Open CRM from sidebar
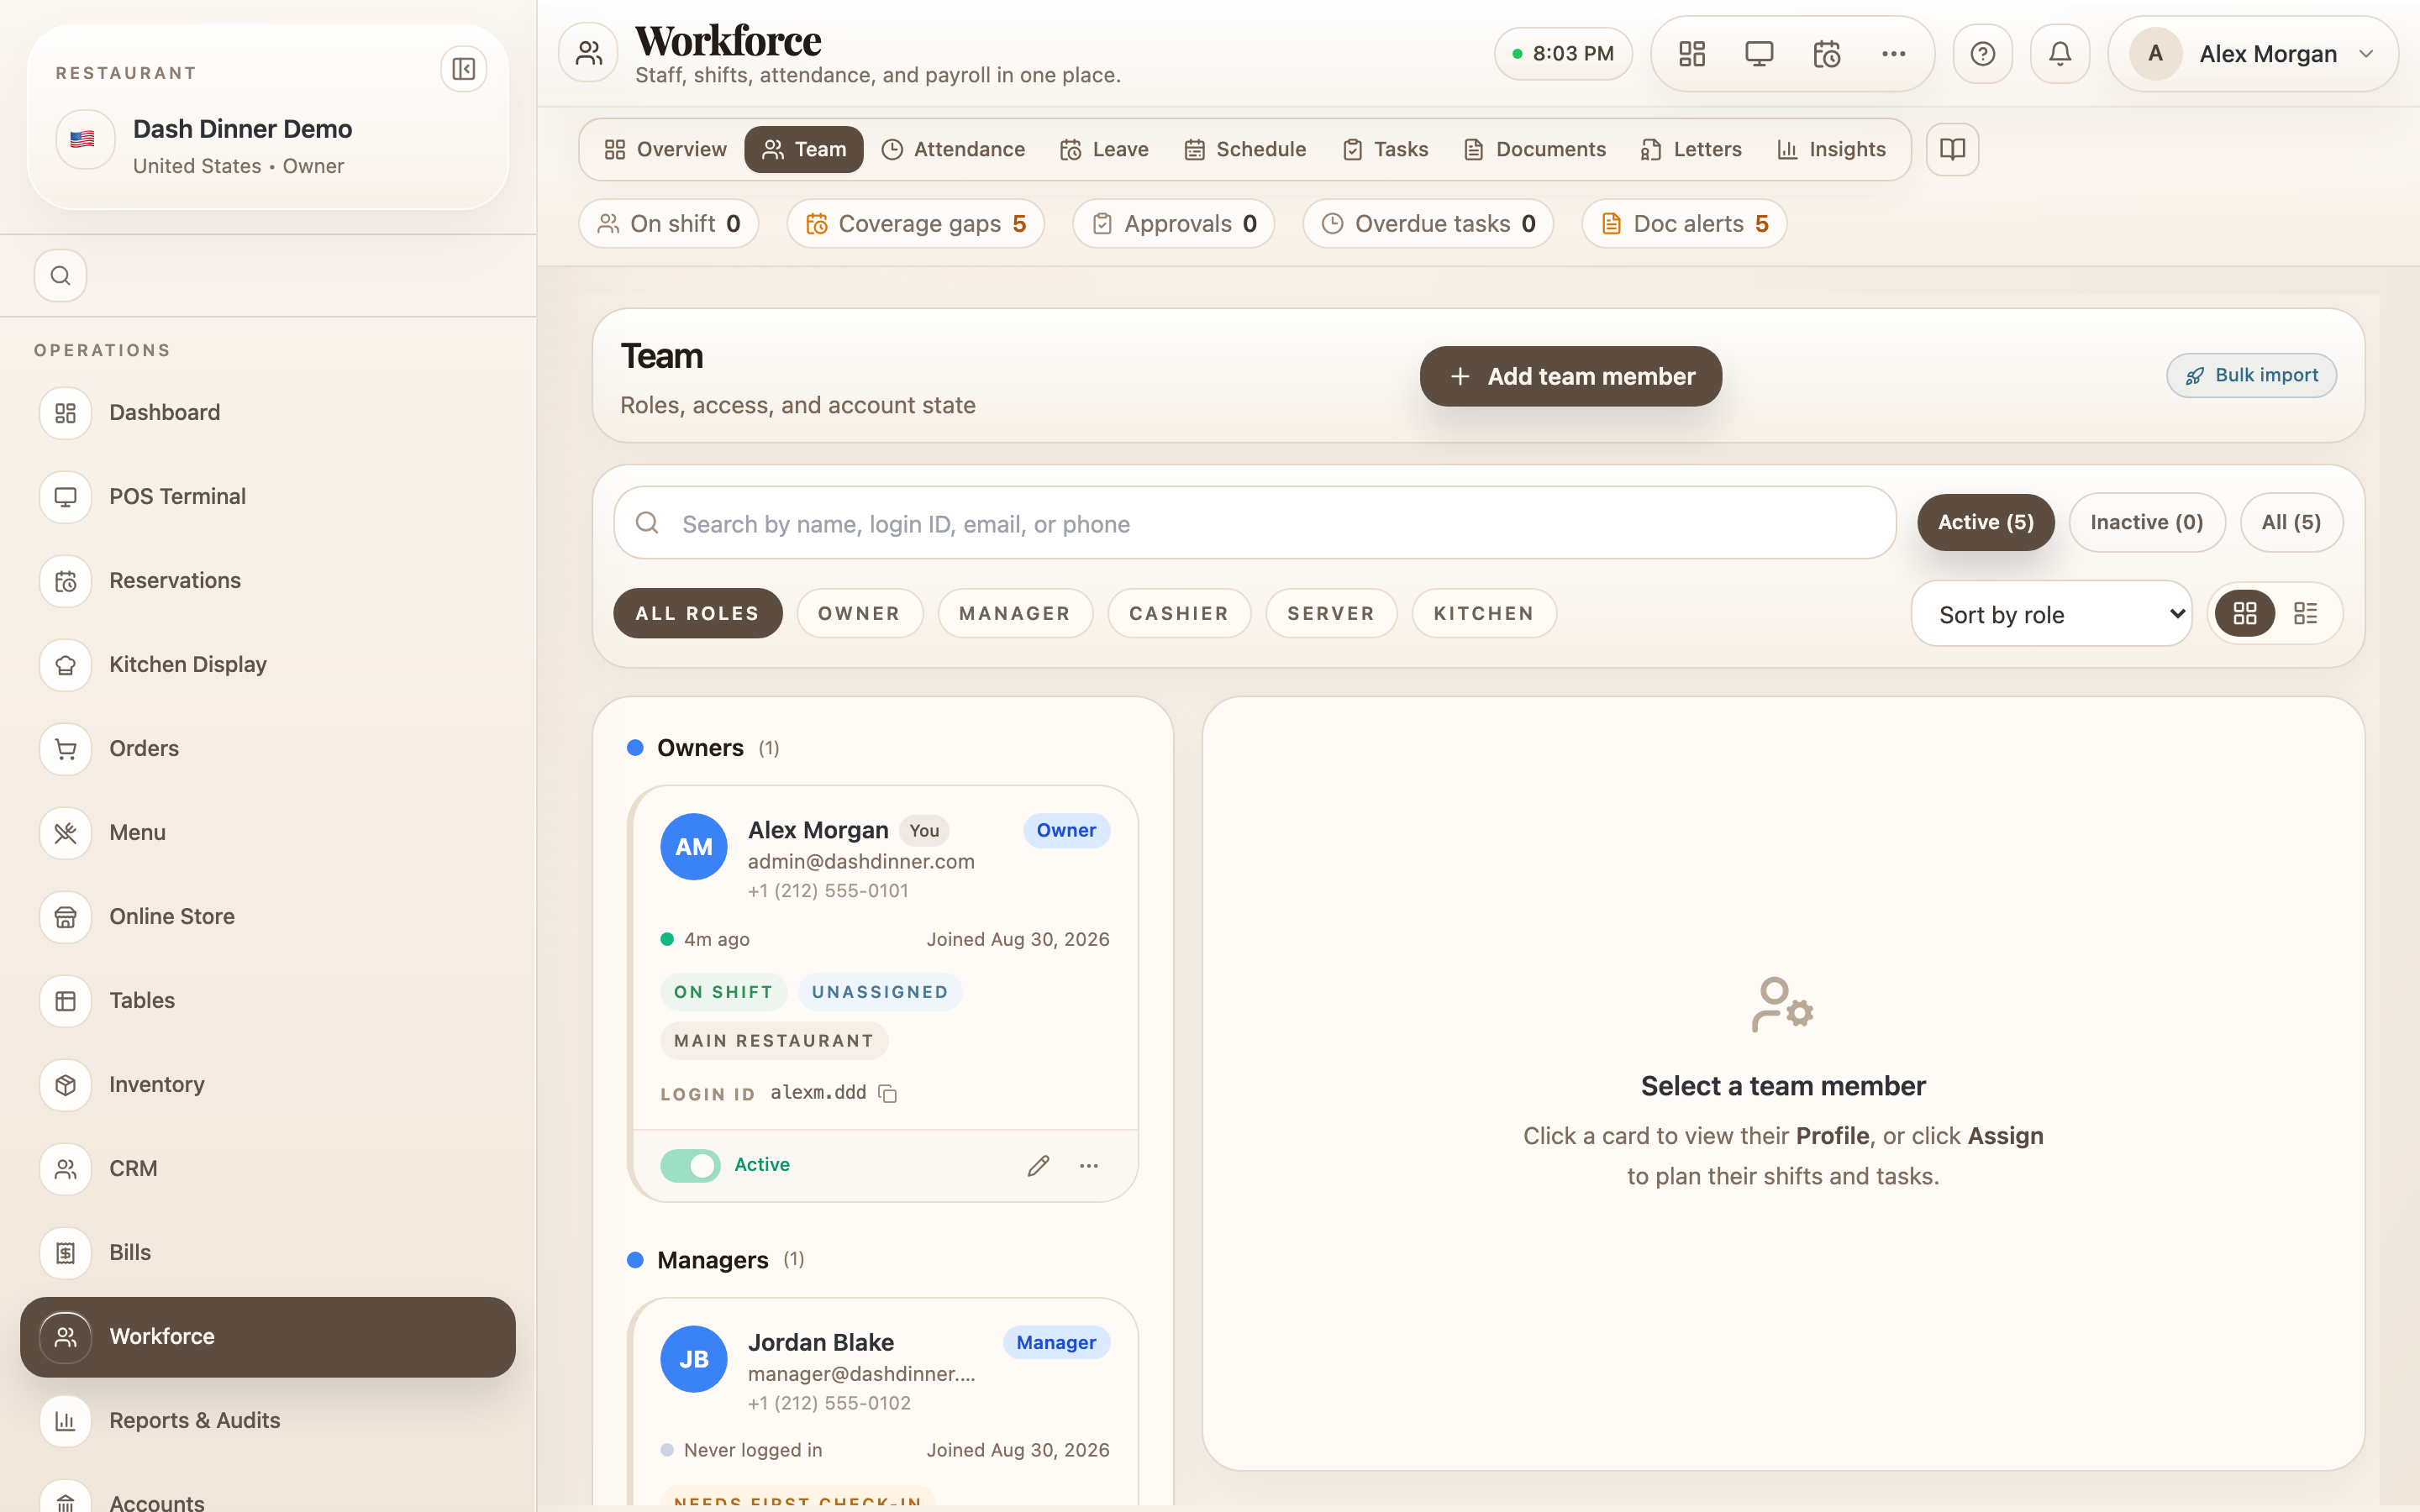2420x1512 pixels. 268,1169
